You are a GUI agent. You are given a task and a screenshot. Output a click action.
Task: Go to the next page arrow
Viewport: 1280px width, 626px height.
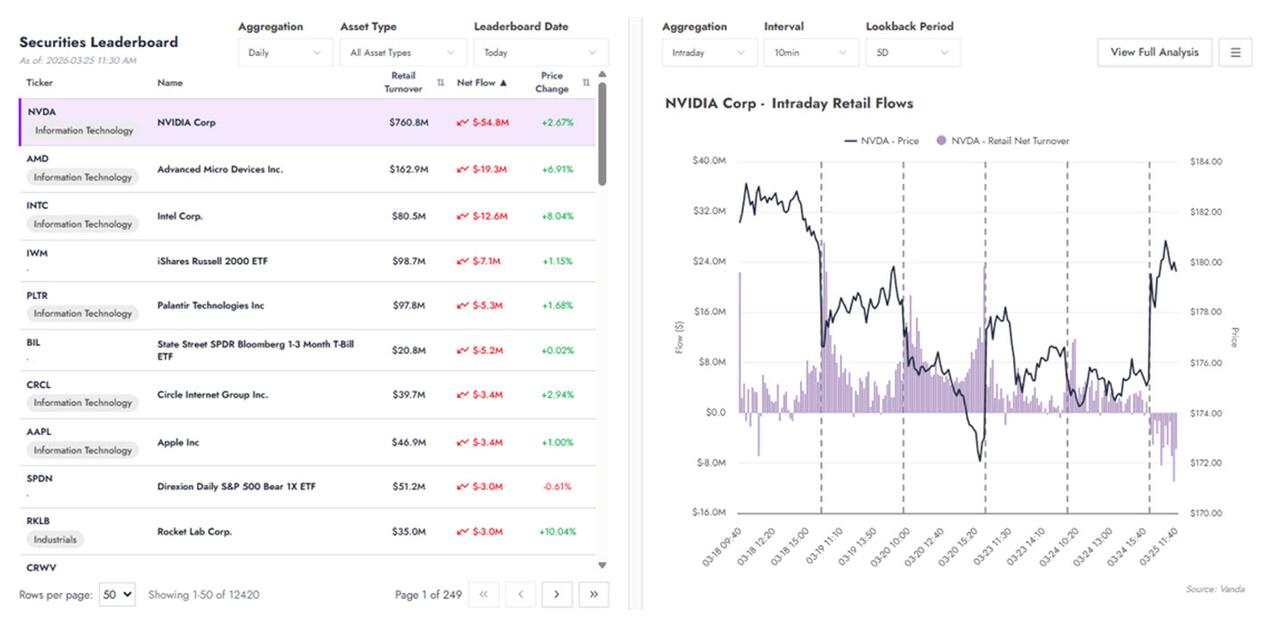pos(556,594)
